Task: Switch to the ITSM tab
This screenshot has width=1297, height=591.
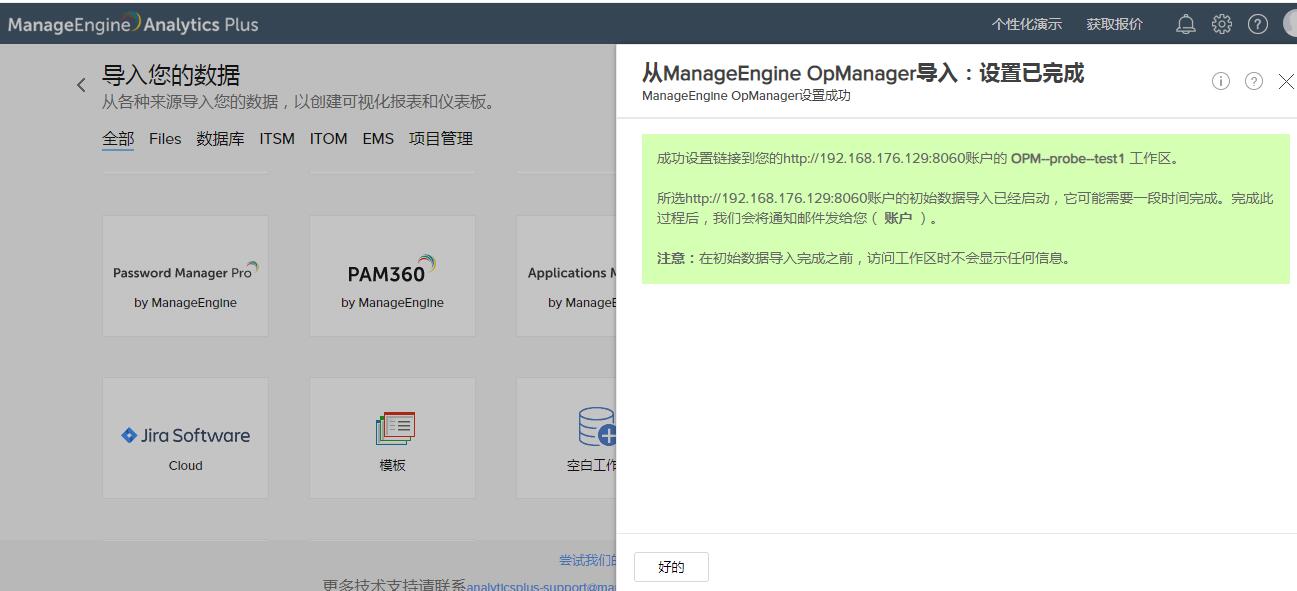Action: pos(277,139)
